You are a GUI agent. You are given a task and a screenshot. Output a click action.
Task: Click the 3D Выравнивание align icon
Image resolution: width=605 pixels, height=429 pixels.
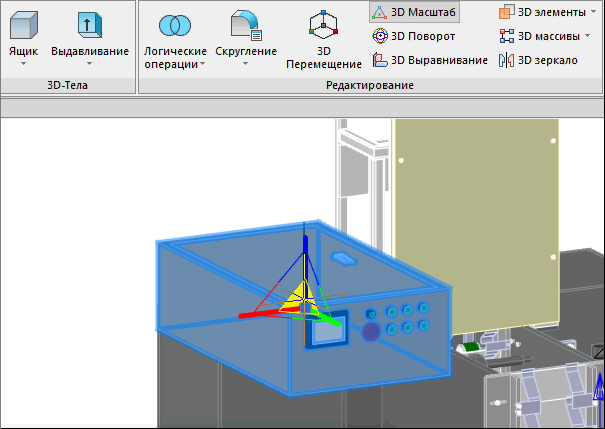(380, 60)
